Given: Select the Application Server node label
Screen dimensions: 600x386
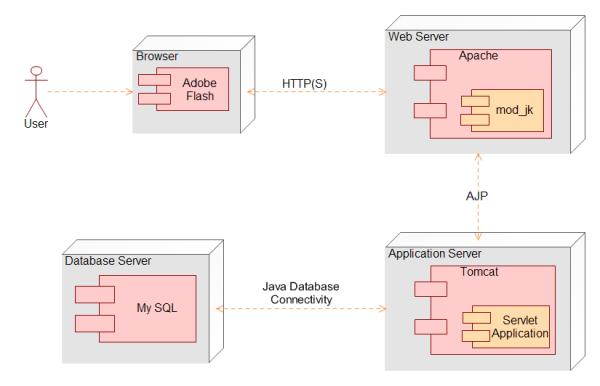Looking at the screenshot, I should (x=435, y=254).
